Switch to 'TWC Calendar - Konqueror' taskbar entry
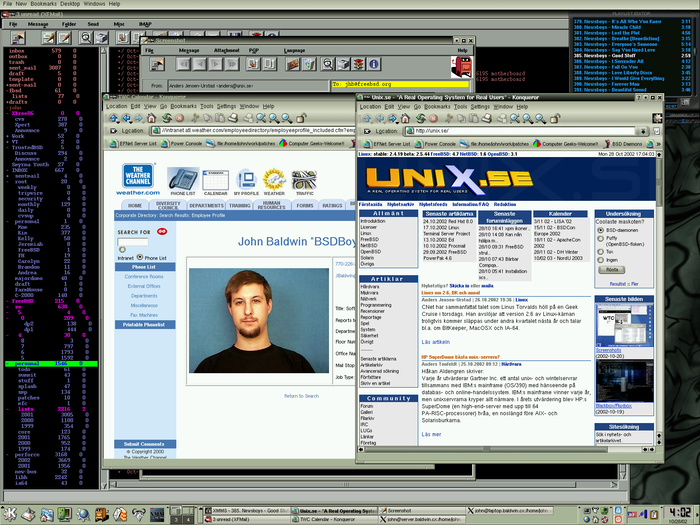This screenshot has height=525, width=700. (x=335, y=519)
